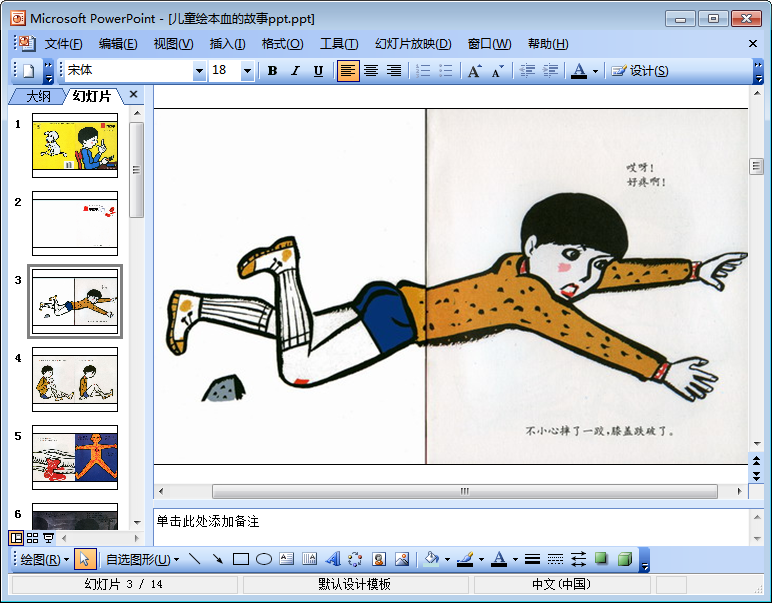Apply Line Color brush
Image resolution: width=772 pixels, height=603 pixels.
[x=465, y=559]
